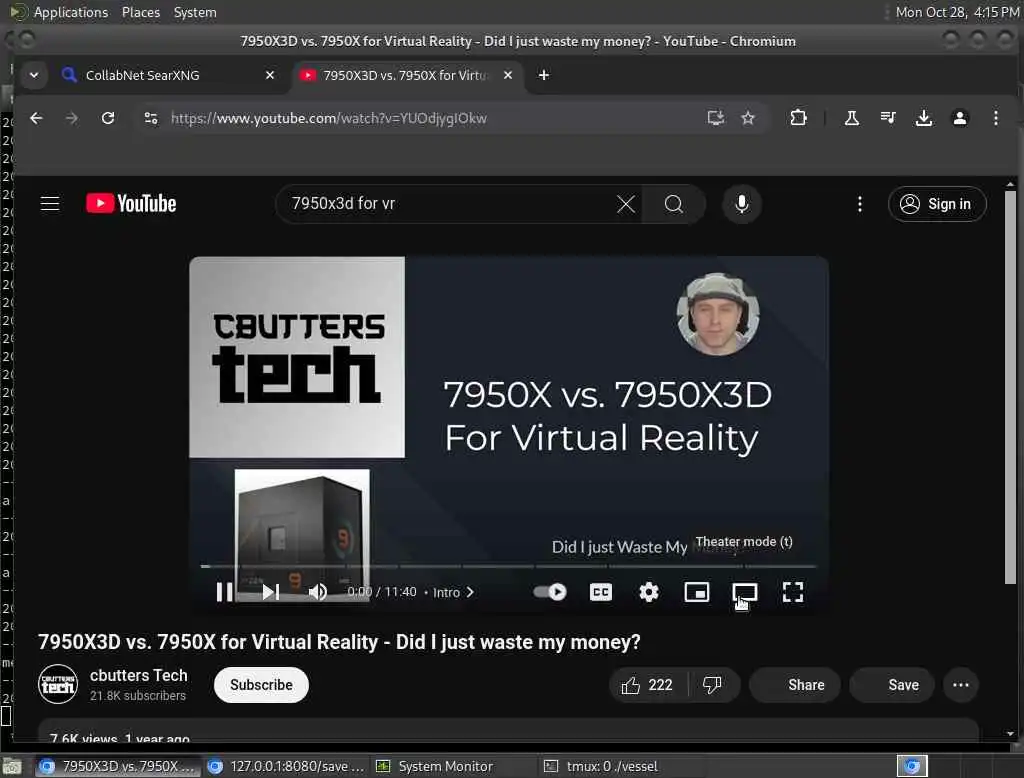View site information icon in address bar
Viewport: 1024px width, 778px height.
point(151,118)
